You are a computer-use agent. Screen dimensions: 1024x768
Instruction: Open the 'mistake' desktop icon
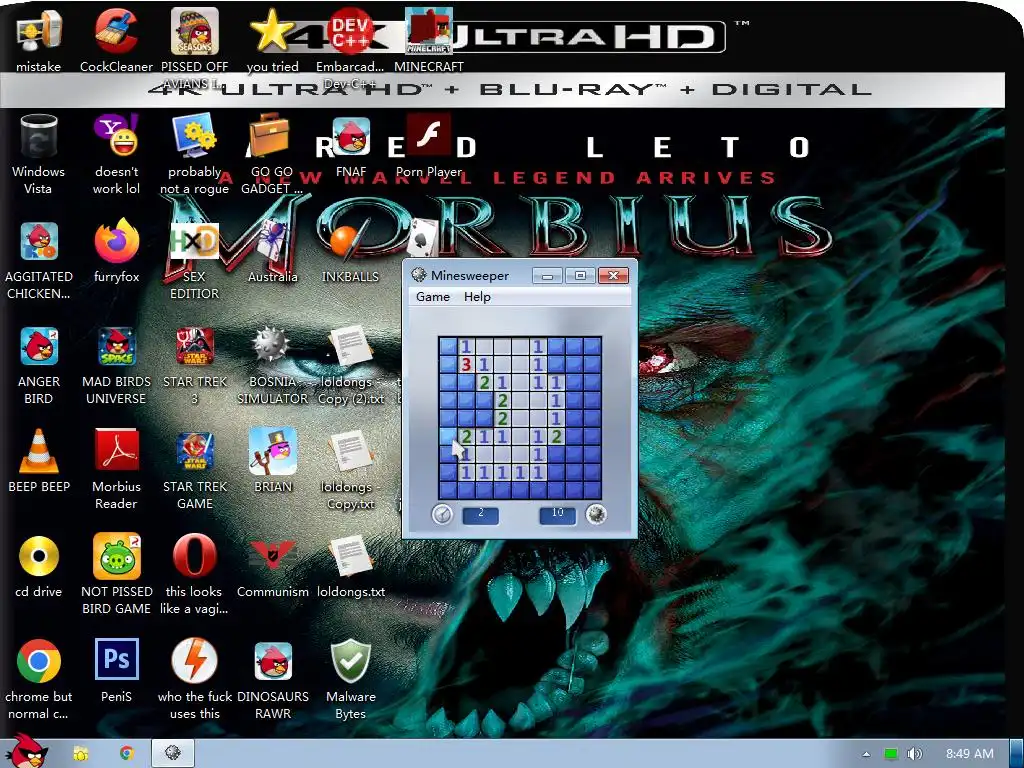coord(39,39)
